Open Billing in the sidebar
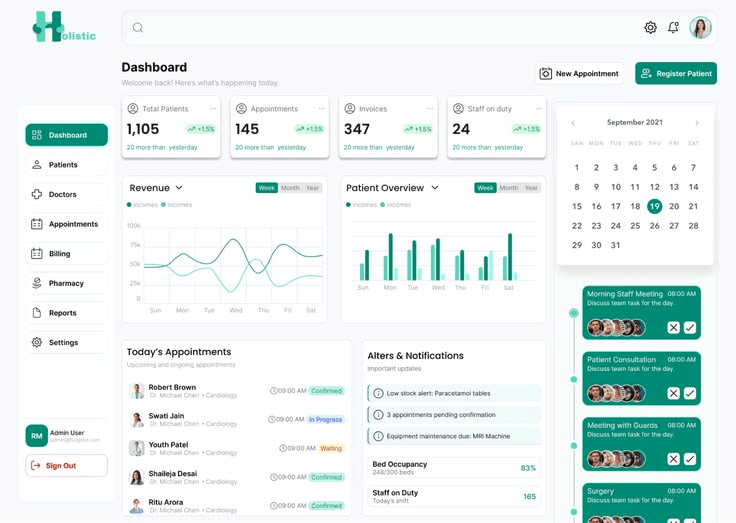This screenshot has width=736, height=523. [66, 254]
